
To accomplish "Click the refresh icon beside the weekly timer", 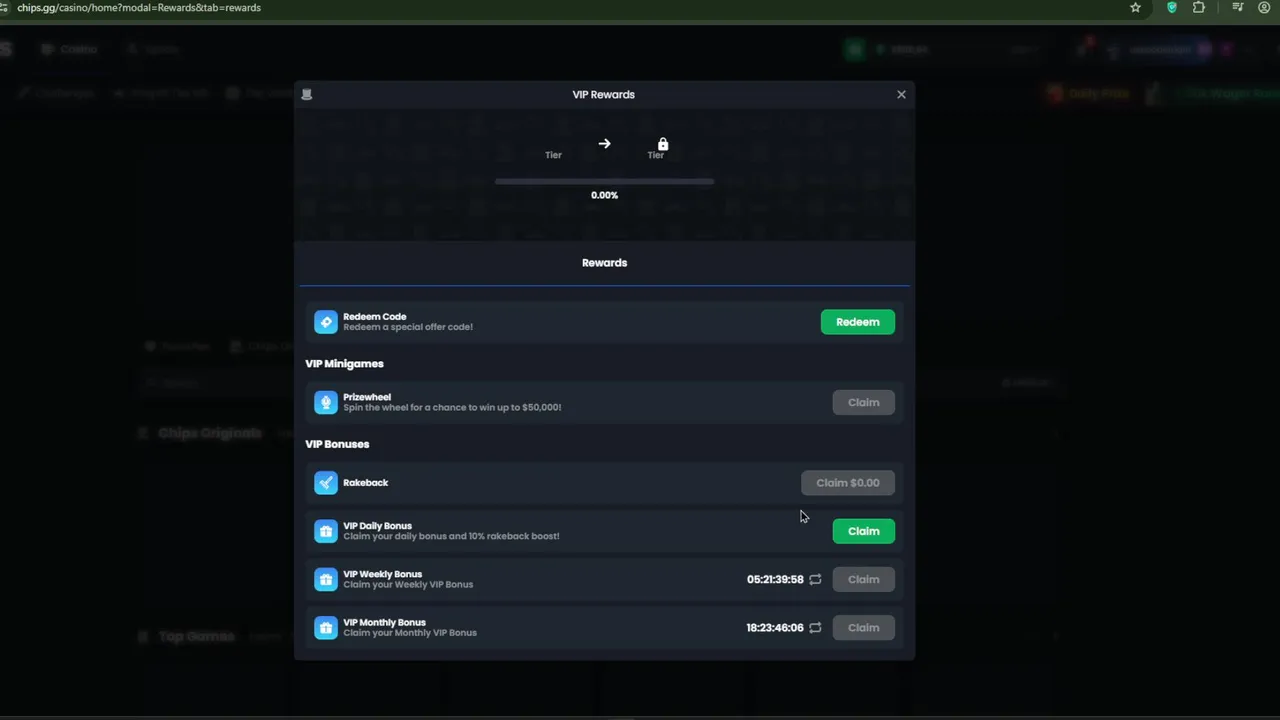I will [x=815, y=579].
